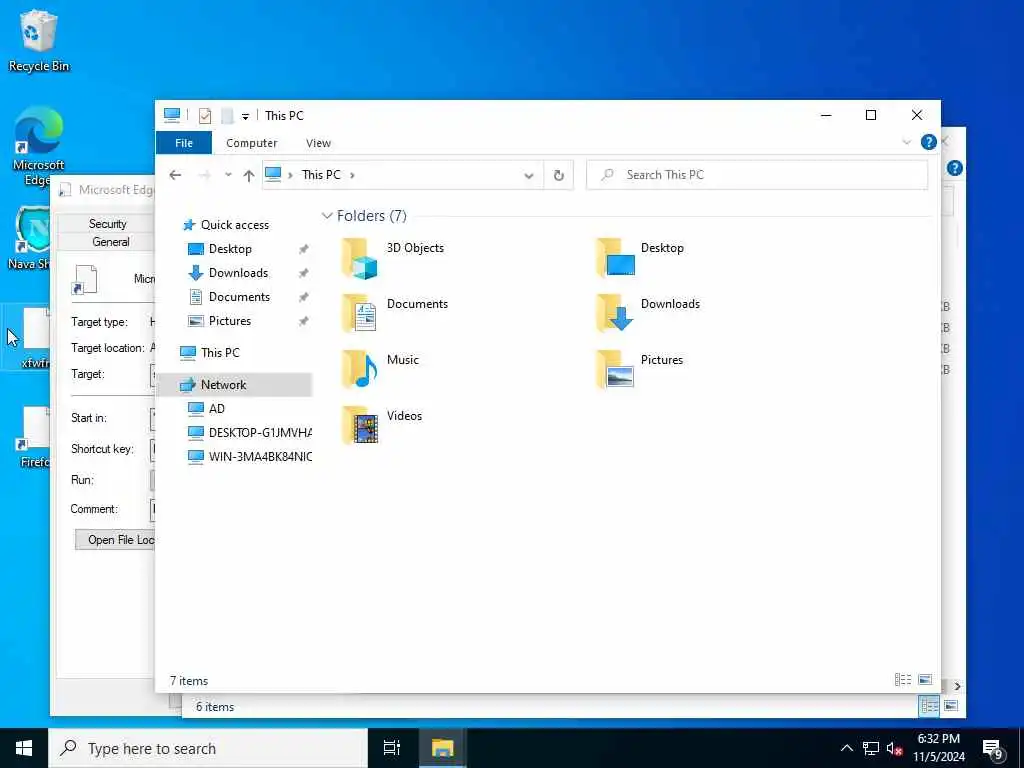Viewport: 1024px width, 768px height.
Task: Open the File tab
Action: tap(184, 143)
